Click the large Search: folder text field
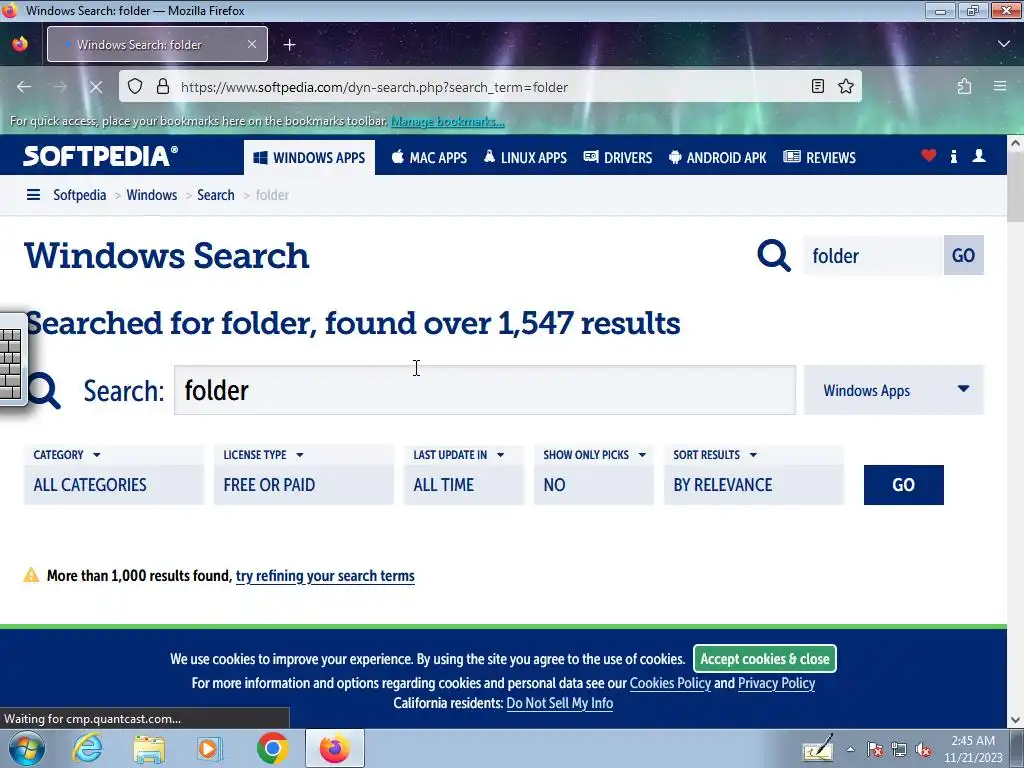The height and width of the screenshot is (768, 1024). pyautogui.click(x=485, y=390)
